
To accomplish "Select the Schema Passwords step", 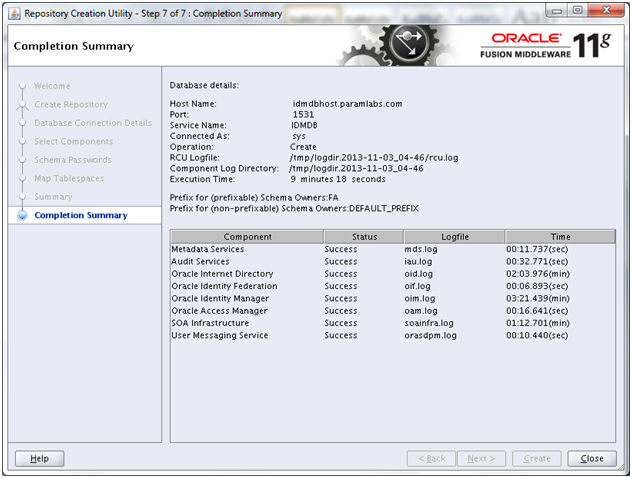I will pyautogui.click(x=73, y=160).
